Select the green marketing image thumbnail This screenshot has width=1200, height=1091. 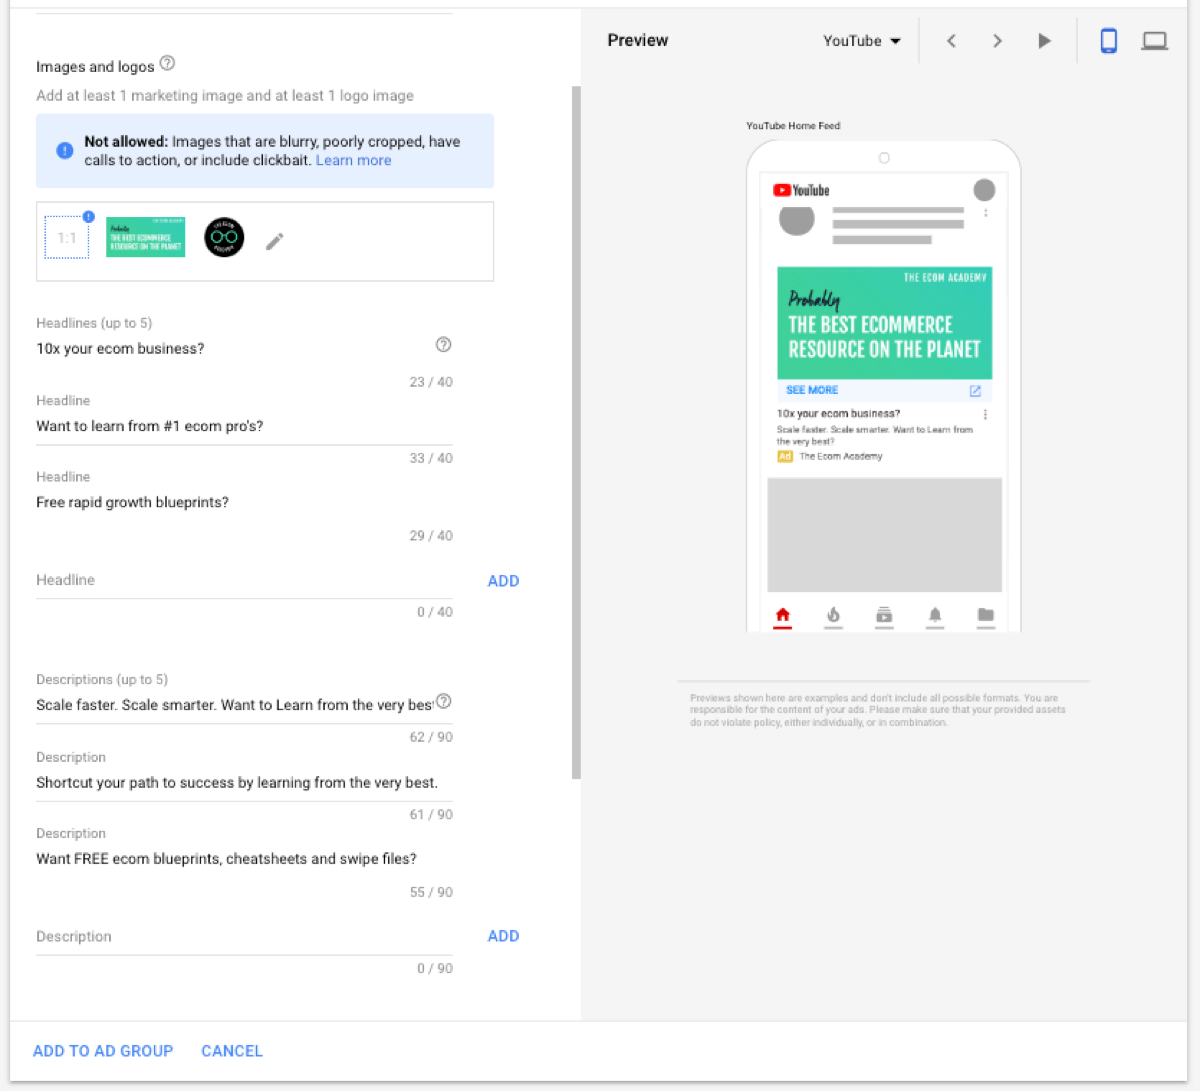click(x=145, y=238)
